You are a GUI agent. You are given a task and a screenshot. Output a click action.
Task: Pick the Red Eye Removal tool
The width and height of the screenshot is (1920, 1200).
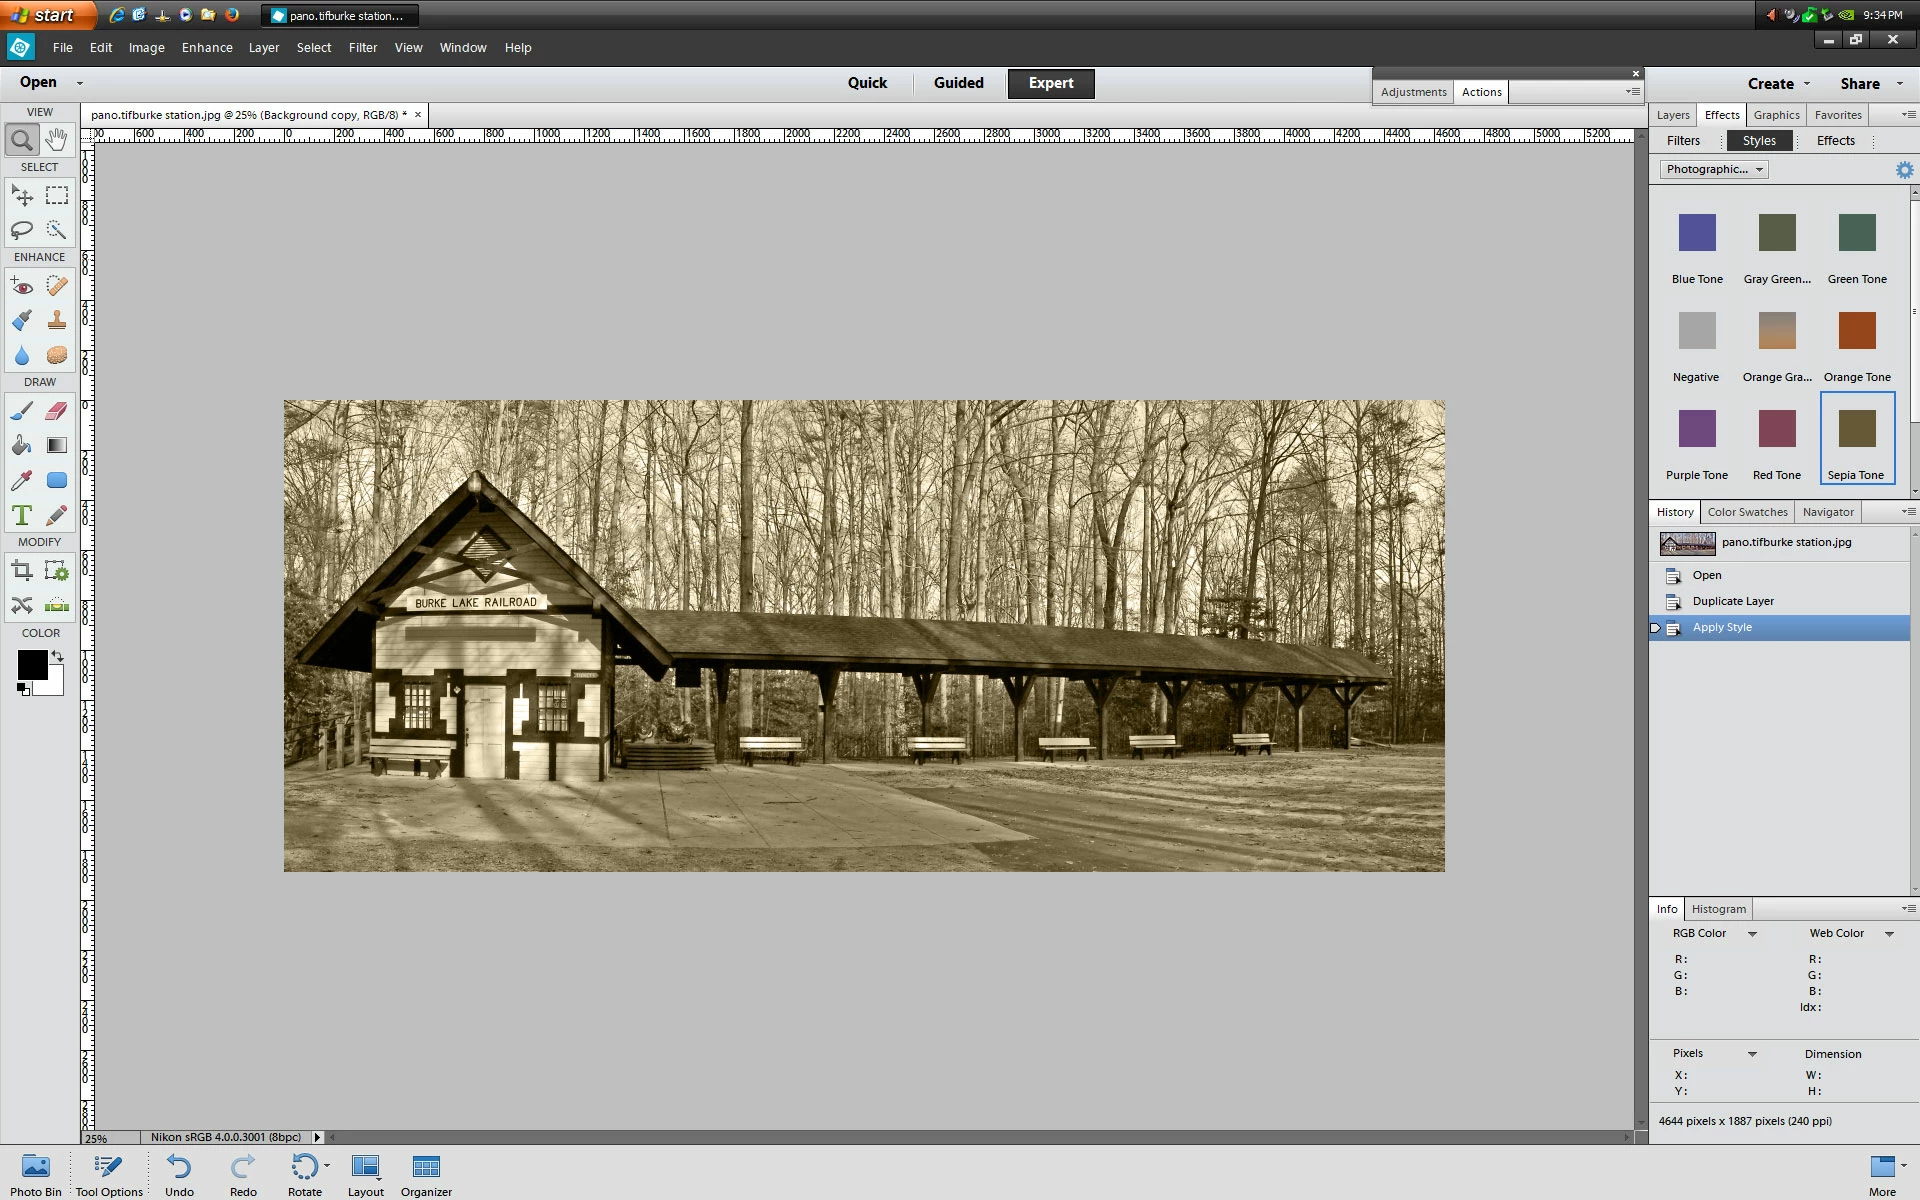[x=22, y=287]
